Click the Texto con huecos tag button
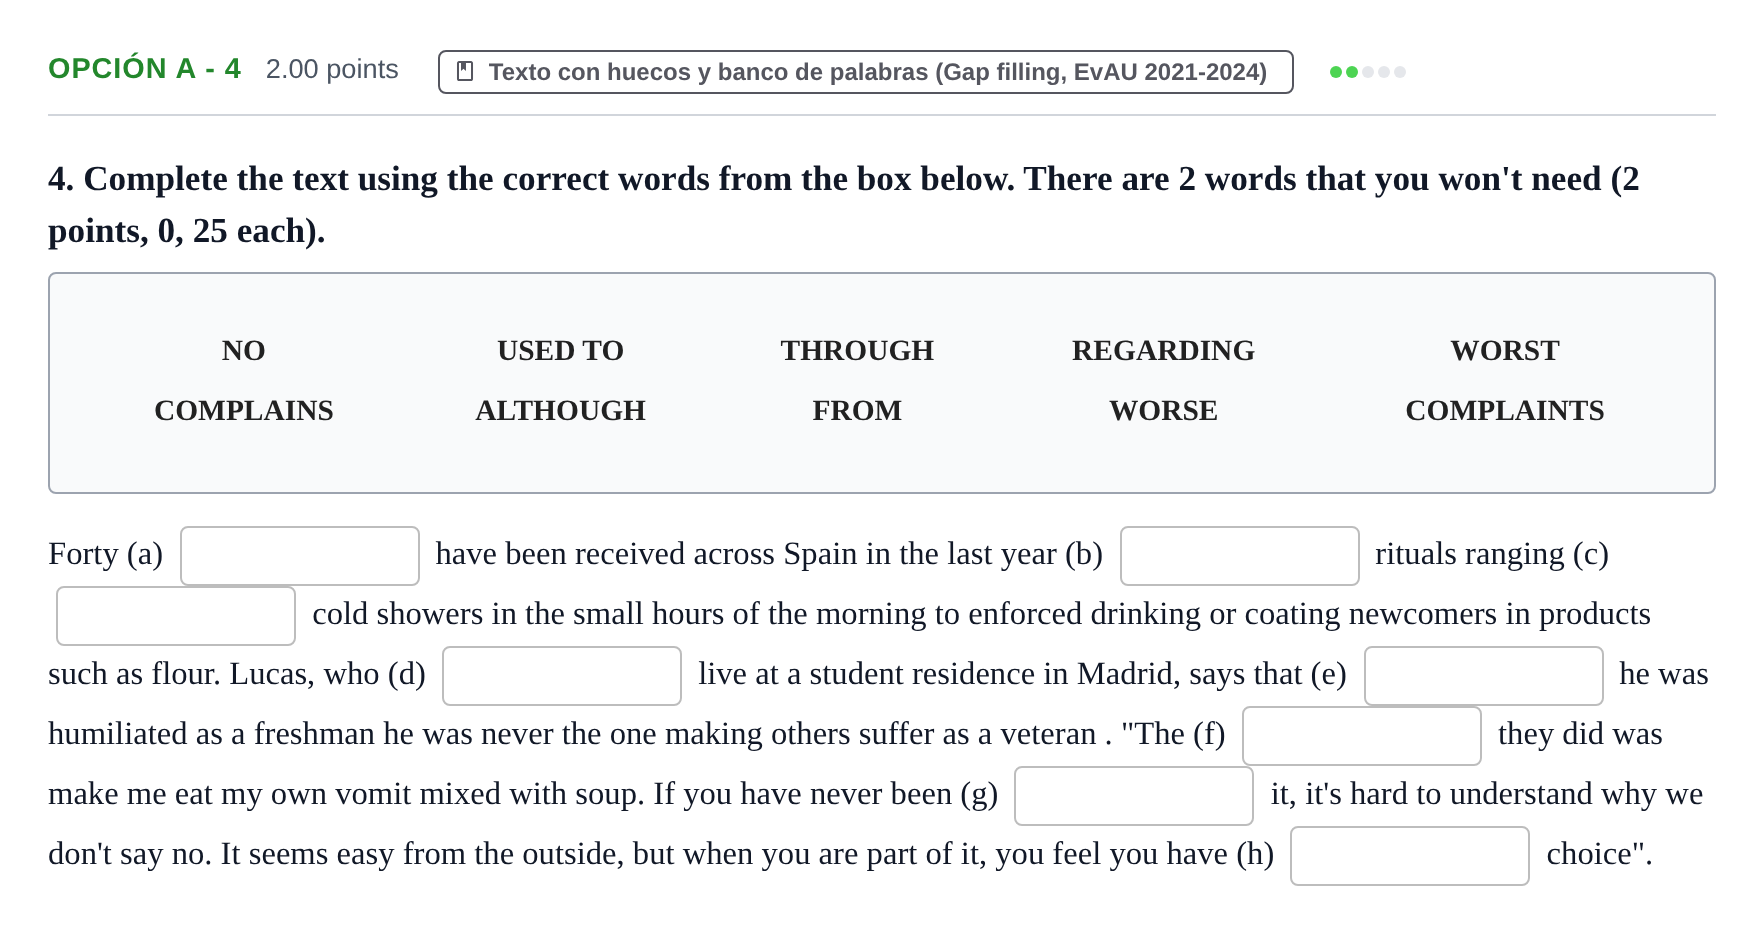 coord(866,72)
